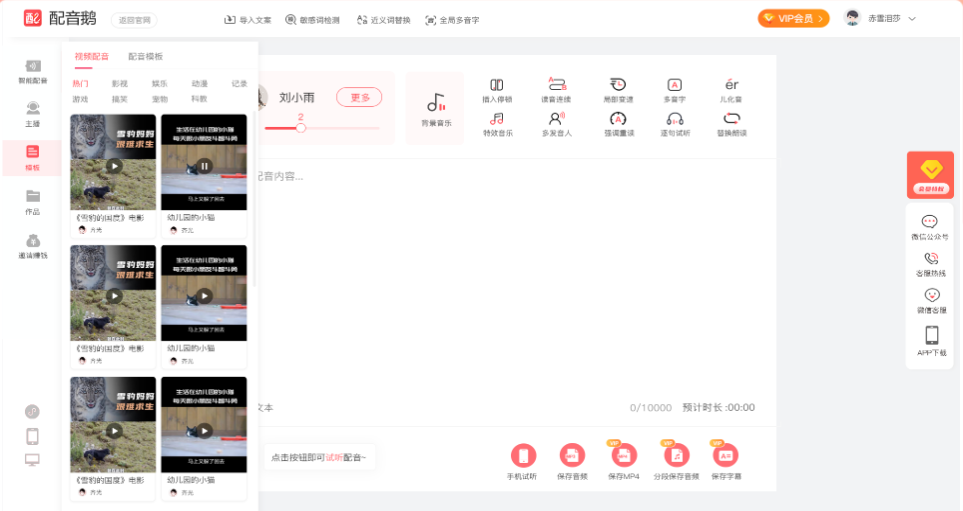Open the 背景音乐 background music panel

pyautogui.click(x=436, y=109)
